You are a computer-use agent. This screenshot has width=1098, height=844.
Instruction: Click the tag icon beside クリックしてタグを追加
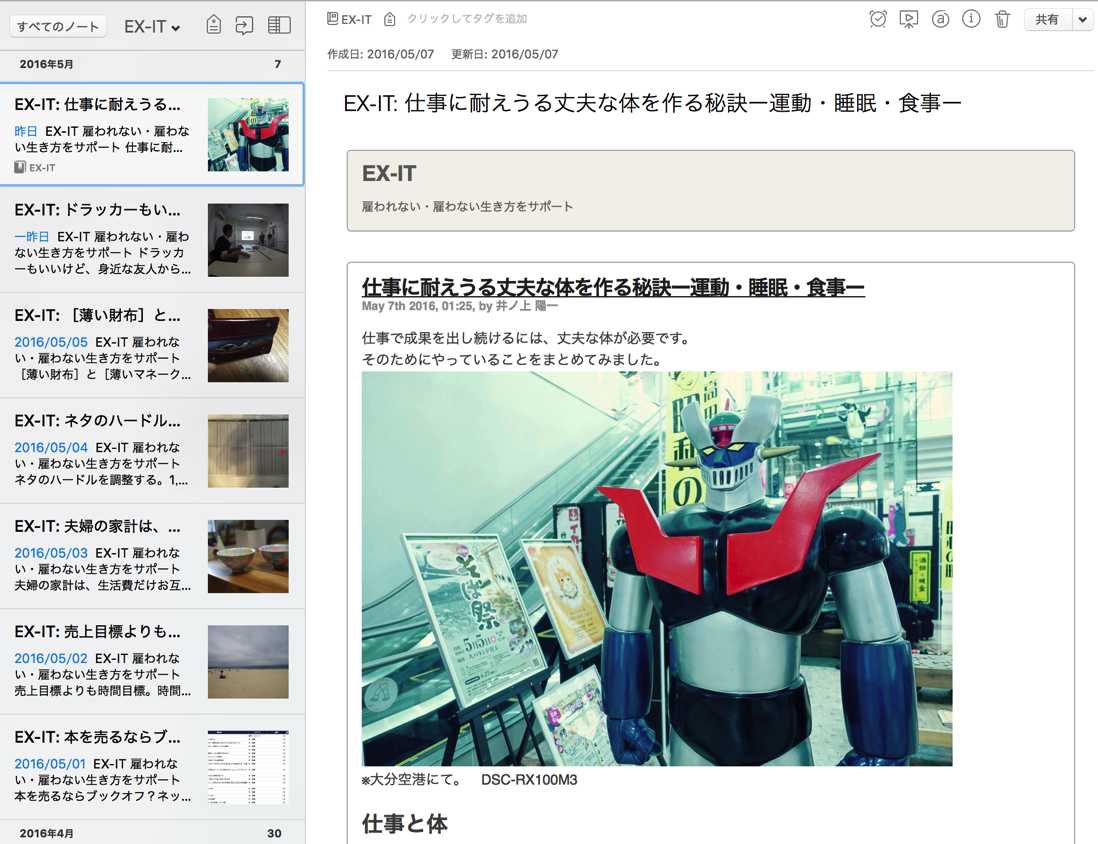point(390,20)
